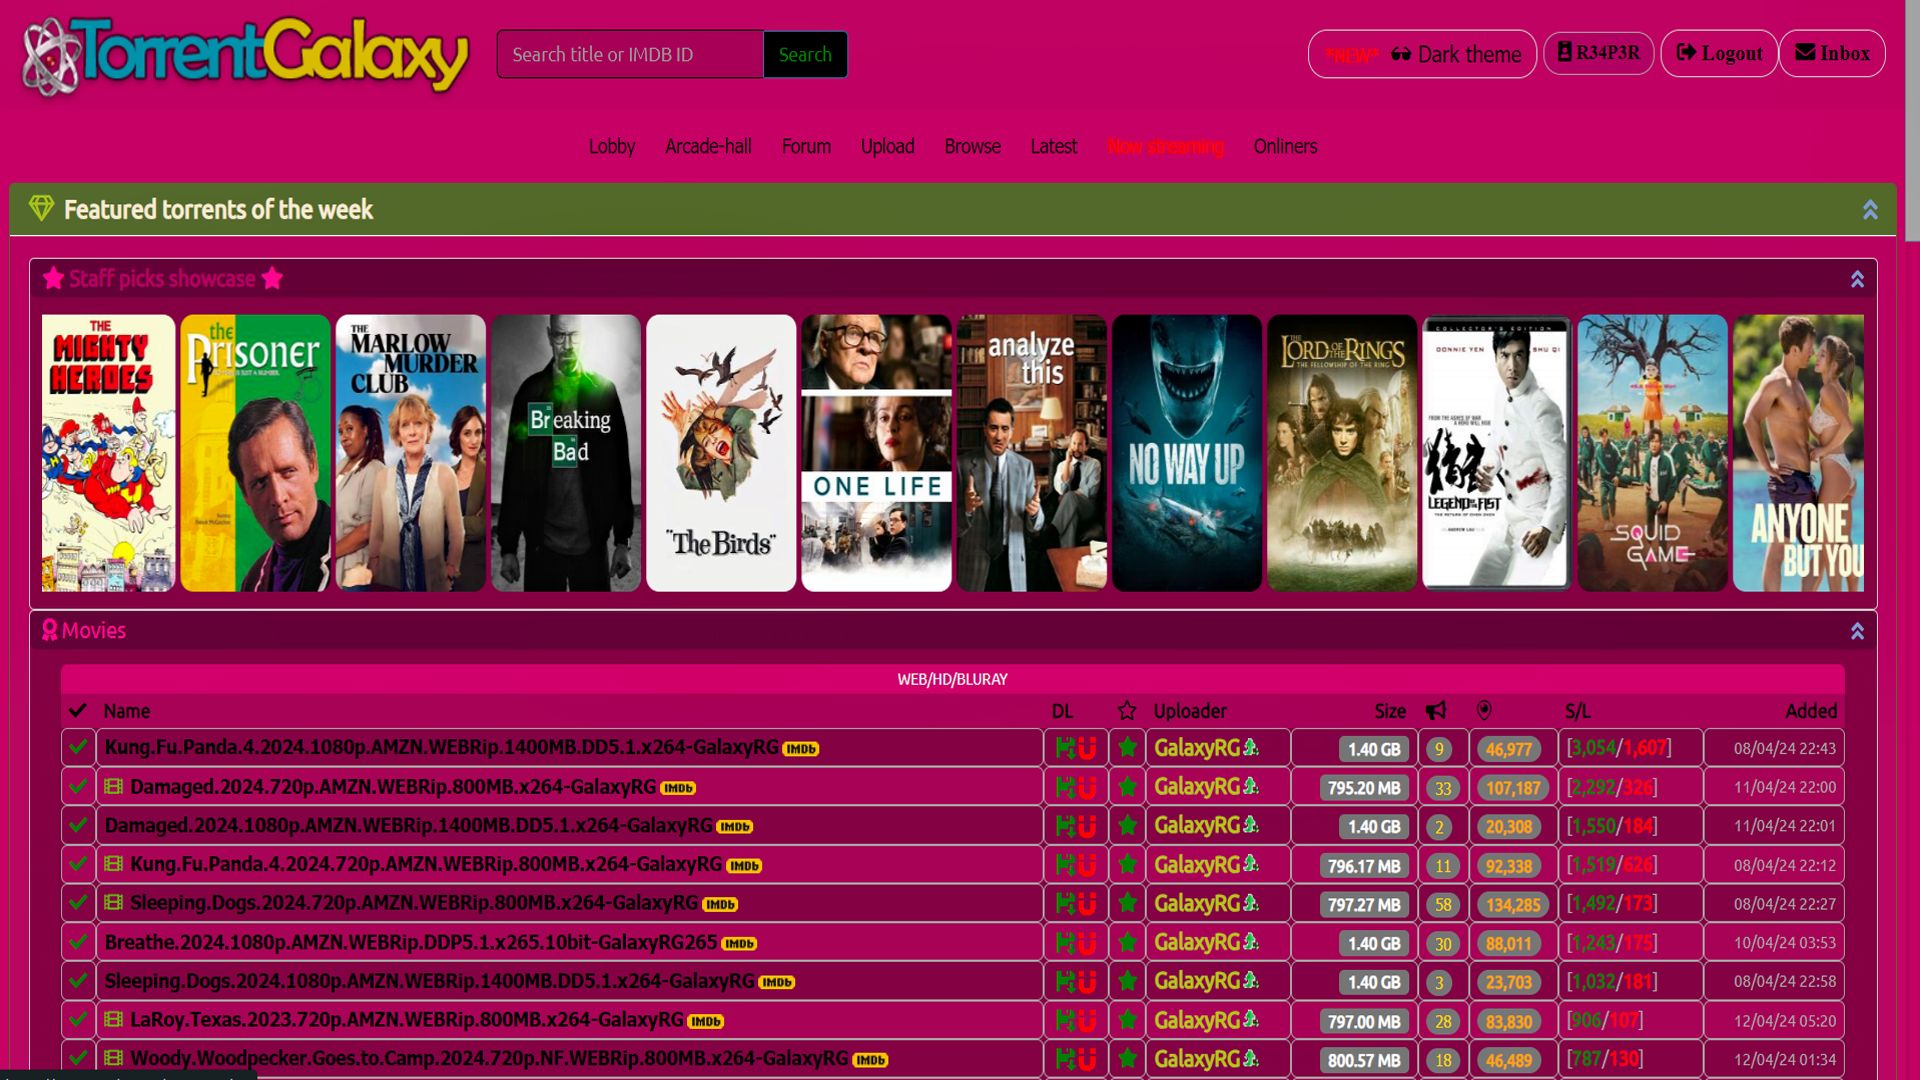Open magnet link for Kung.Fu.Panda.4 1080p
The height and width of the screenshot is (1080, 1920).
(1087, 748)
